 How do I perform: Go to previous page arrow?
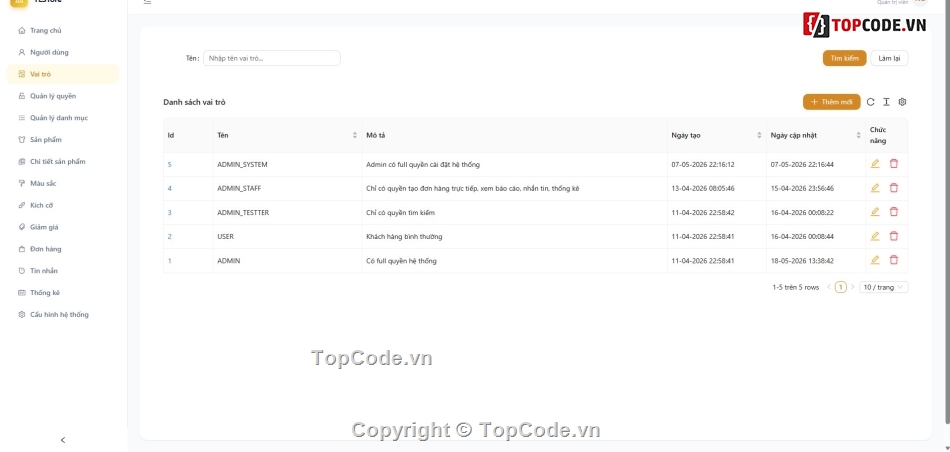click(828, 287)
